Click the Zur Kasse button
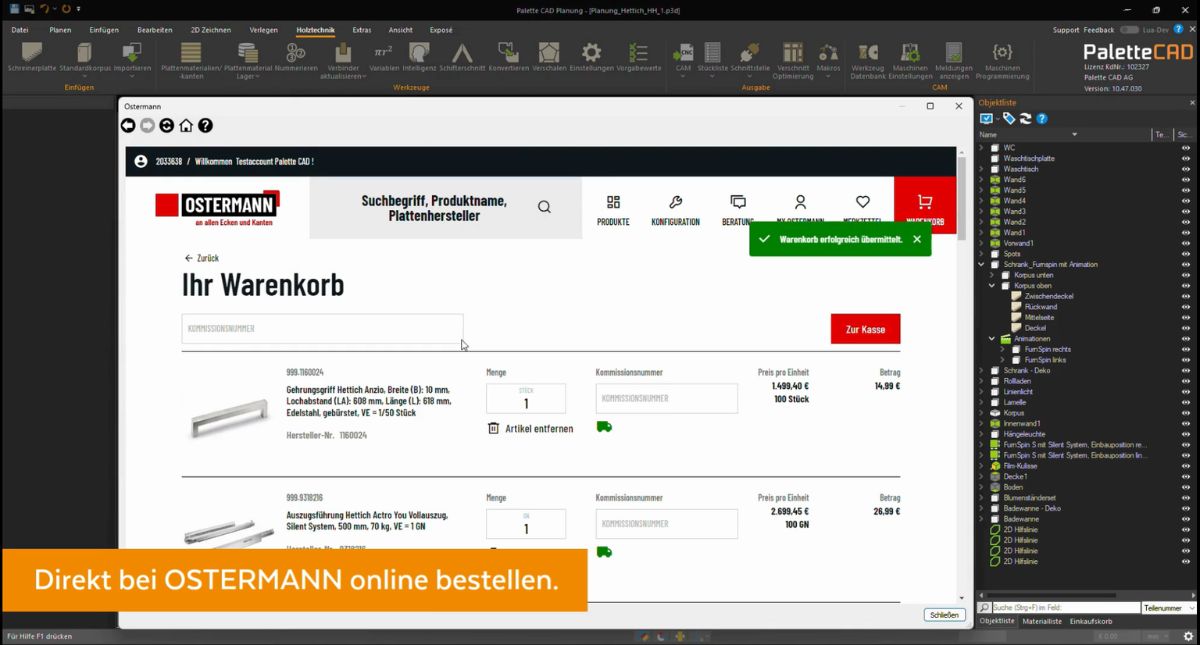This screenshot has height=645, width=1200. pos(865,328)
